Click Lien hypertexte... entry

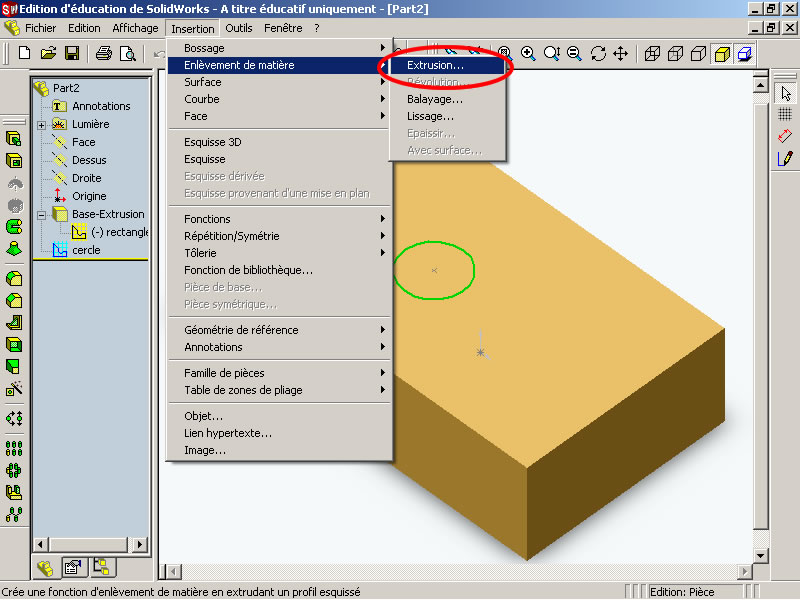click(280, 433)
